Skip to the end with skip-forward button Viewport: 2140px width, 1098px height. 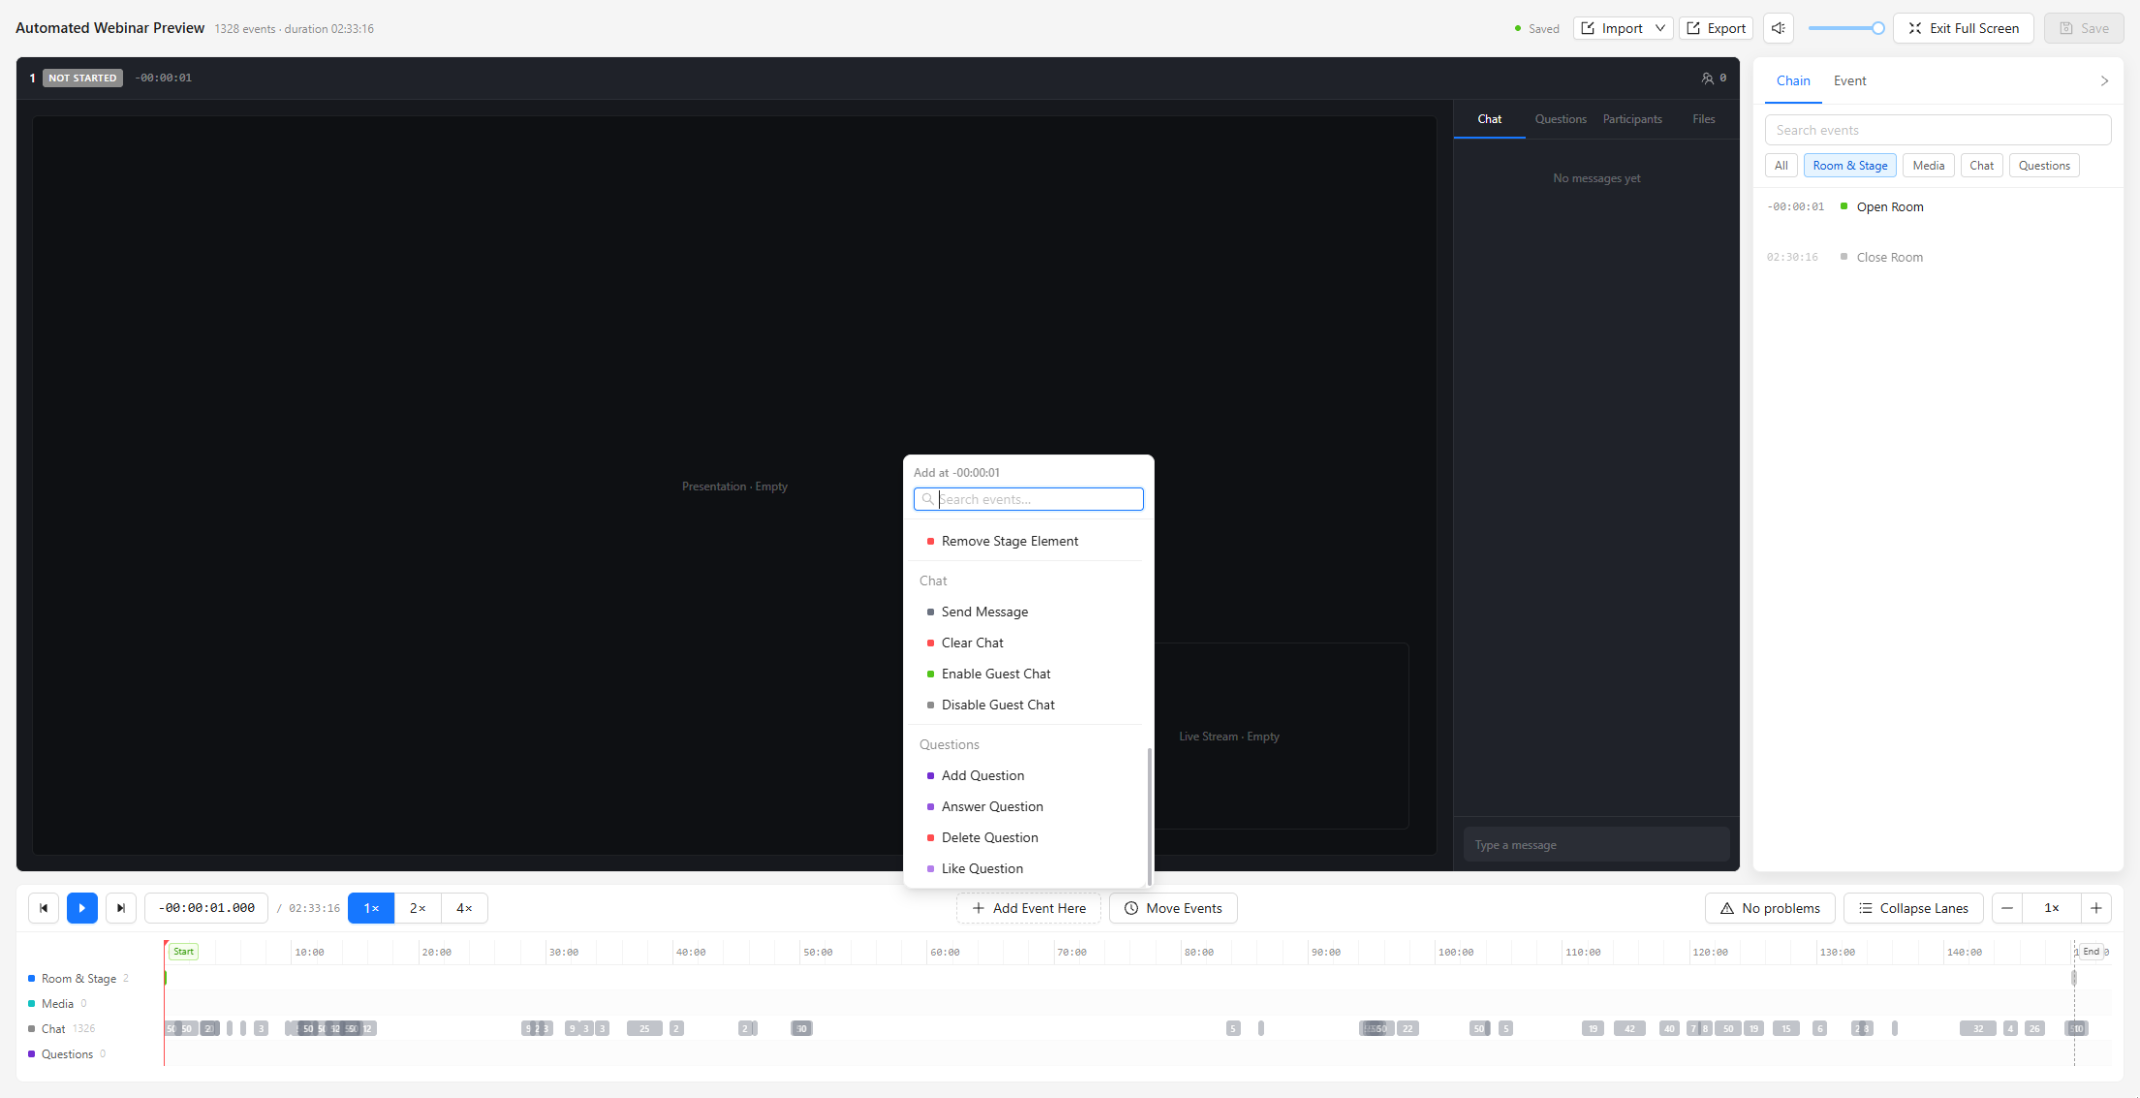[x=121, y=908]
